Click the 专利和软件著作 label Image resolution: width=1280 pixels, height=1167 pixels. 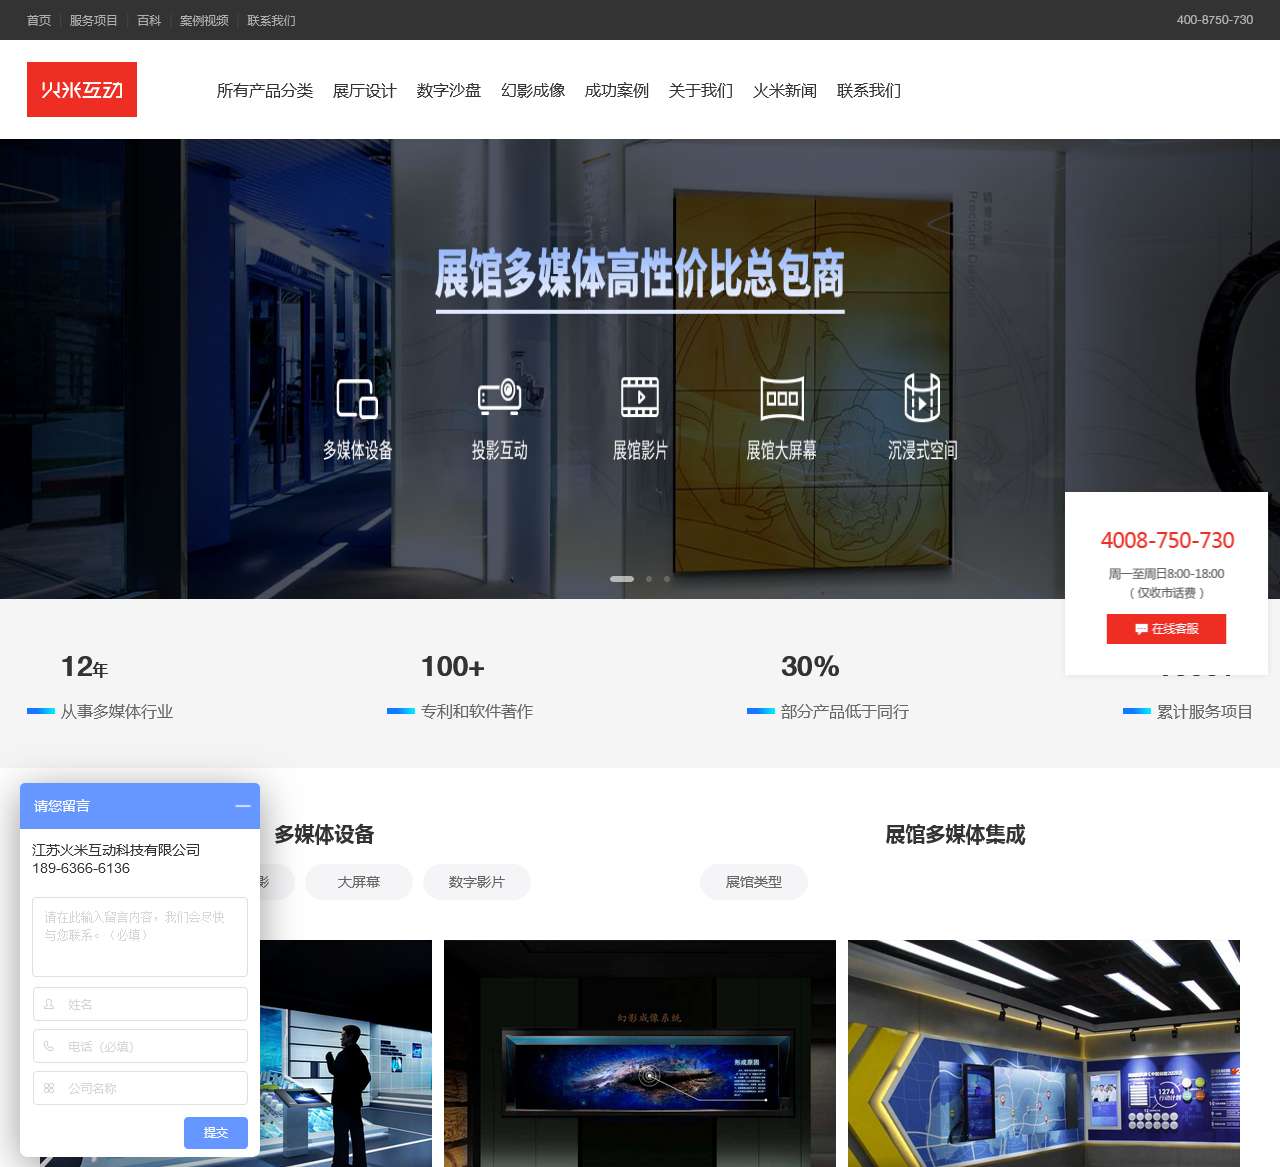(x=477, y=712)
